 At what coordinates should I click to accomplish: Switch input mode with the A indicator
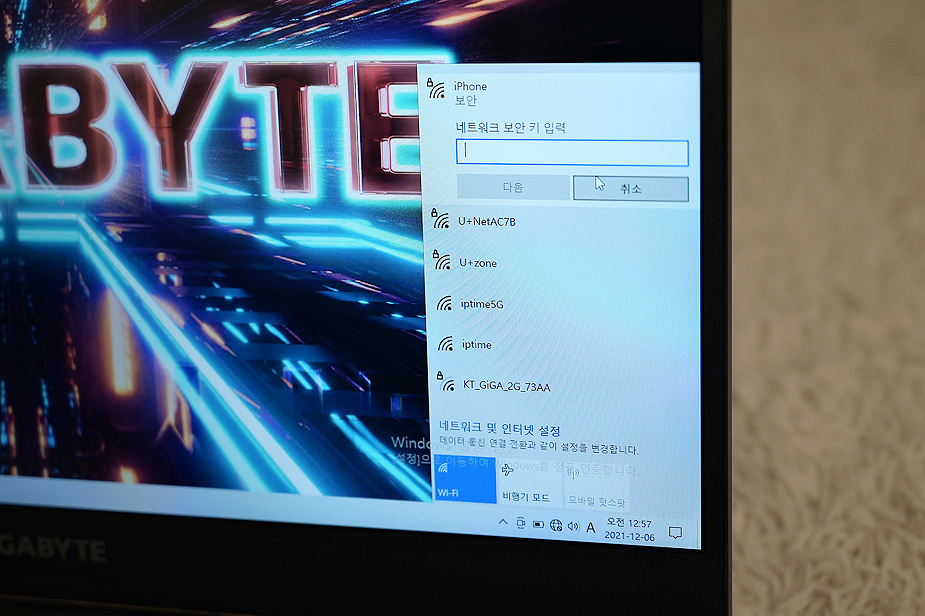click(591, 527)
